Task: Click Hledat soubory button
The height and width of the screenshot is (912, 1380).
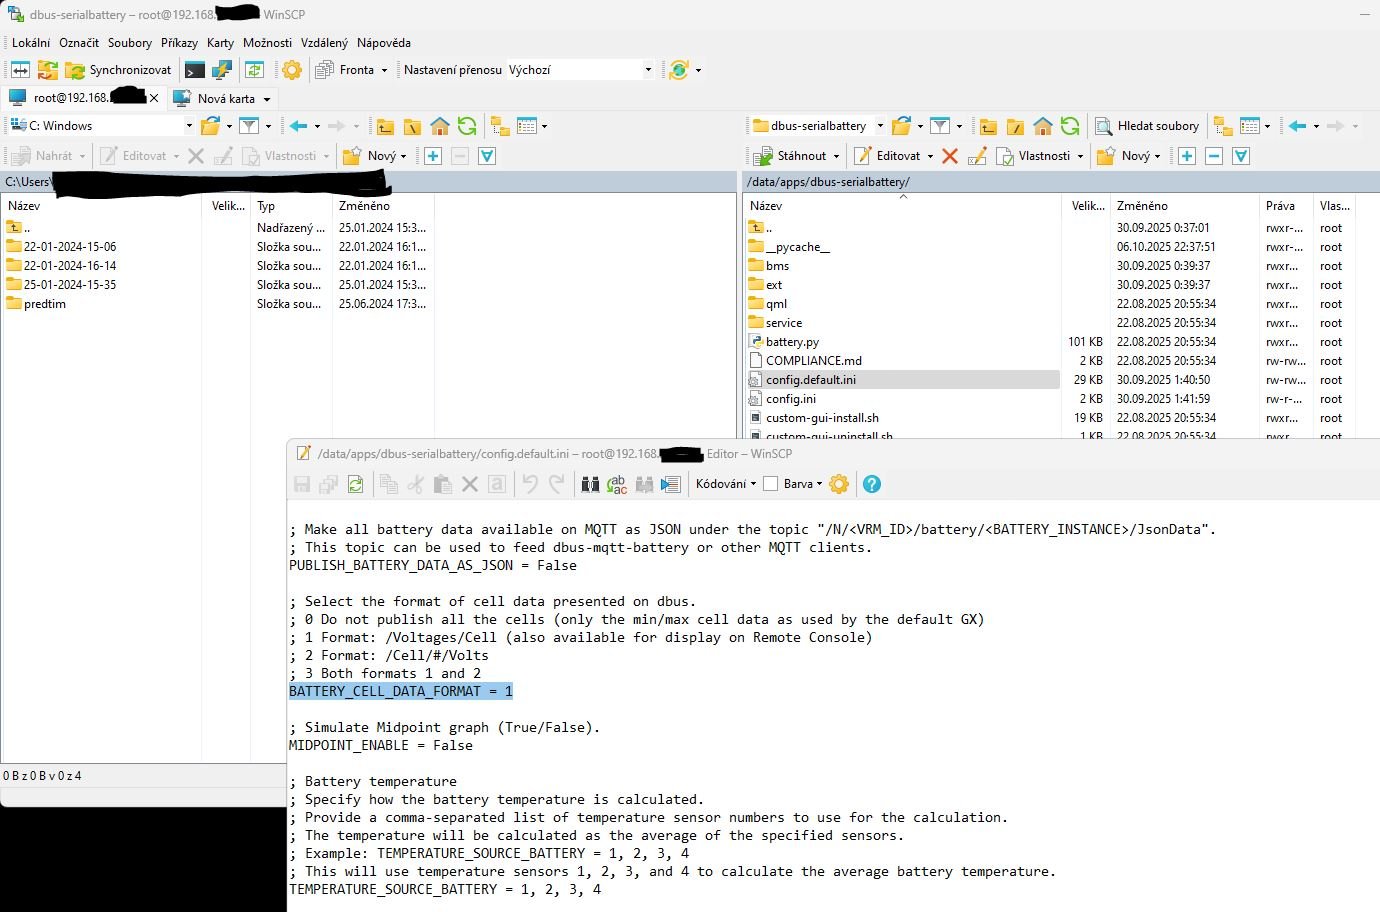Action: point(1148,126)
